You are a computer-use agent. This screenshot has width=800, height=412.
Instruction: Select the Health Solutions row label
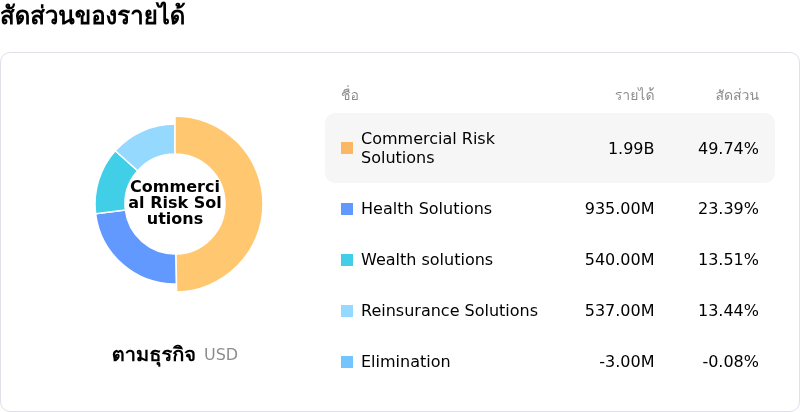click(x=426, y=209)
